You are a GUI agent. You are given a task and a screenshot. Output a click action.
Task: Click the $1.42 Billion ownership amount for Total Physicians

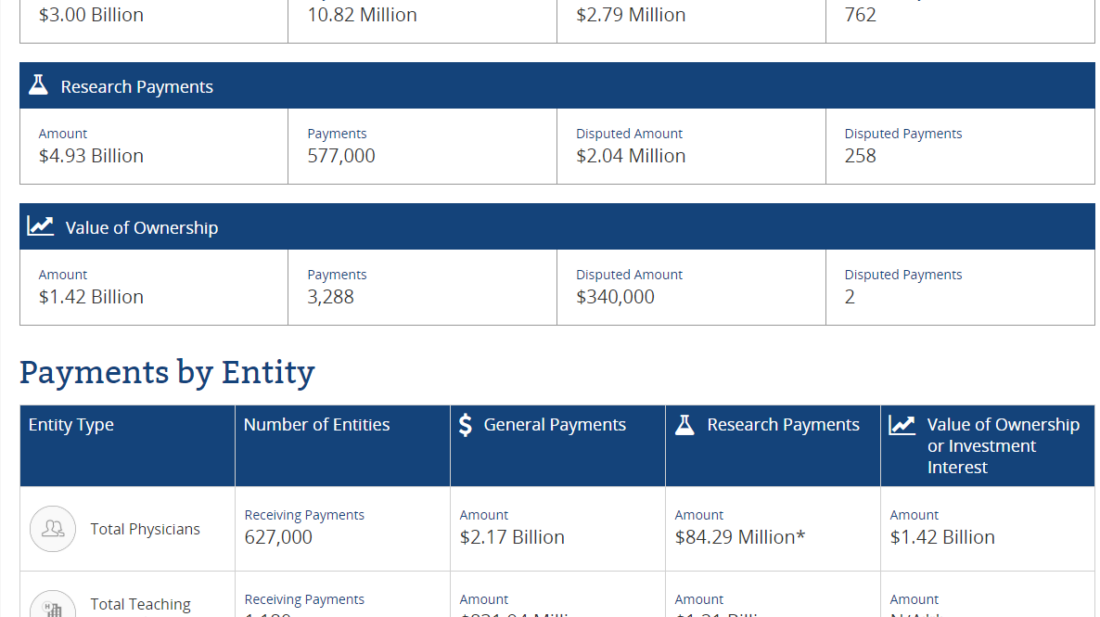[942, 536]
